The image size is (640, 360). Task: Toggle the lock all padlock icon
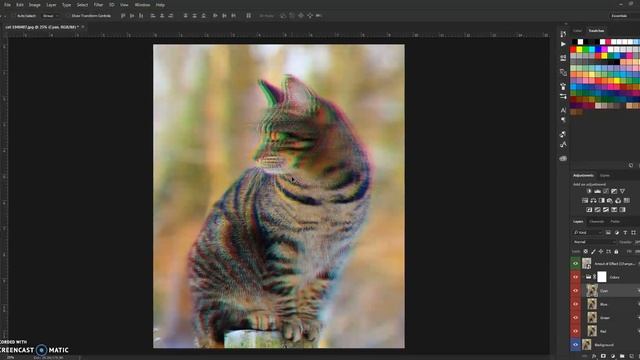tap(616, 251)
